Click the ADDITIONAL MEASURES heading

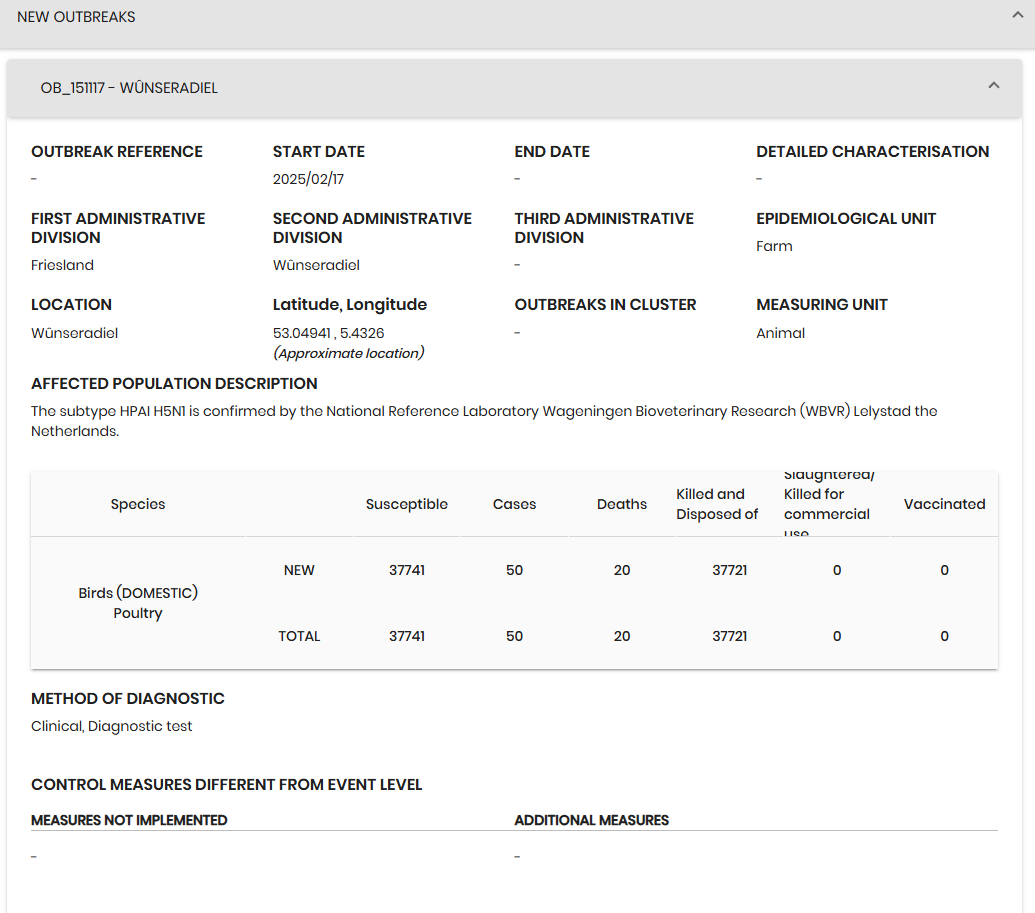point(591,820)
